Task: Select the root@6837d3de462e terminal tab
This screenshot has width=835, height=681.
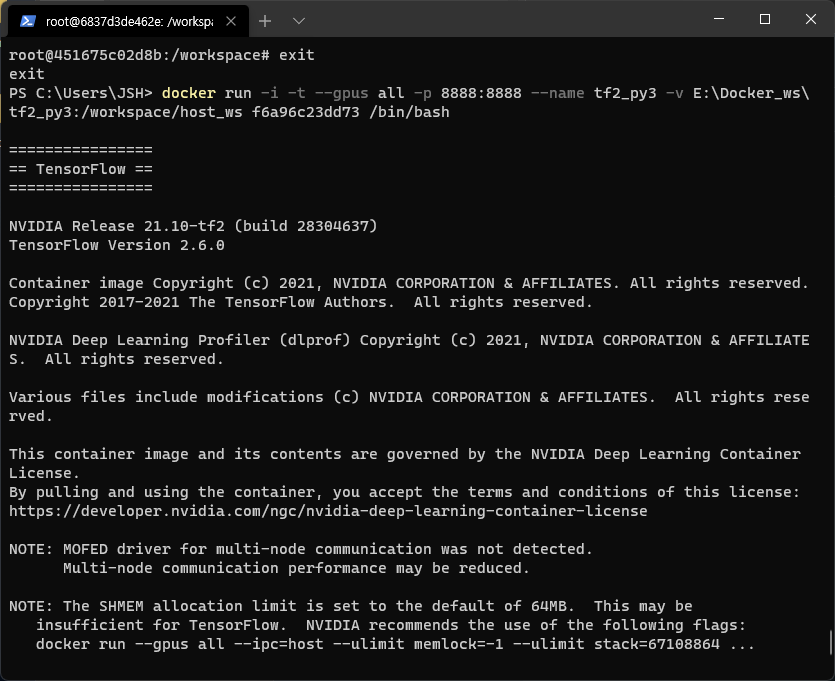Action: [128, 21]
